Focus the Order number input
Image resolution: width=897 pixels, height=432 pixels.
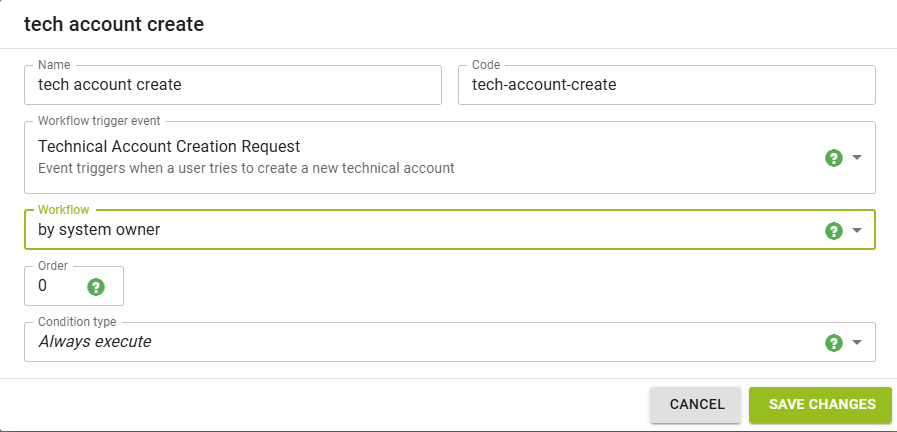pos(55,286)
